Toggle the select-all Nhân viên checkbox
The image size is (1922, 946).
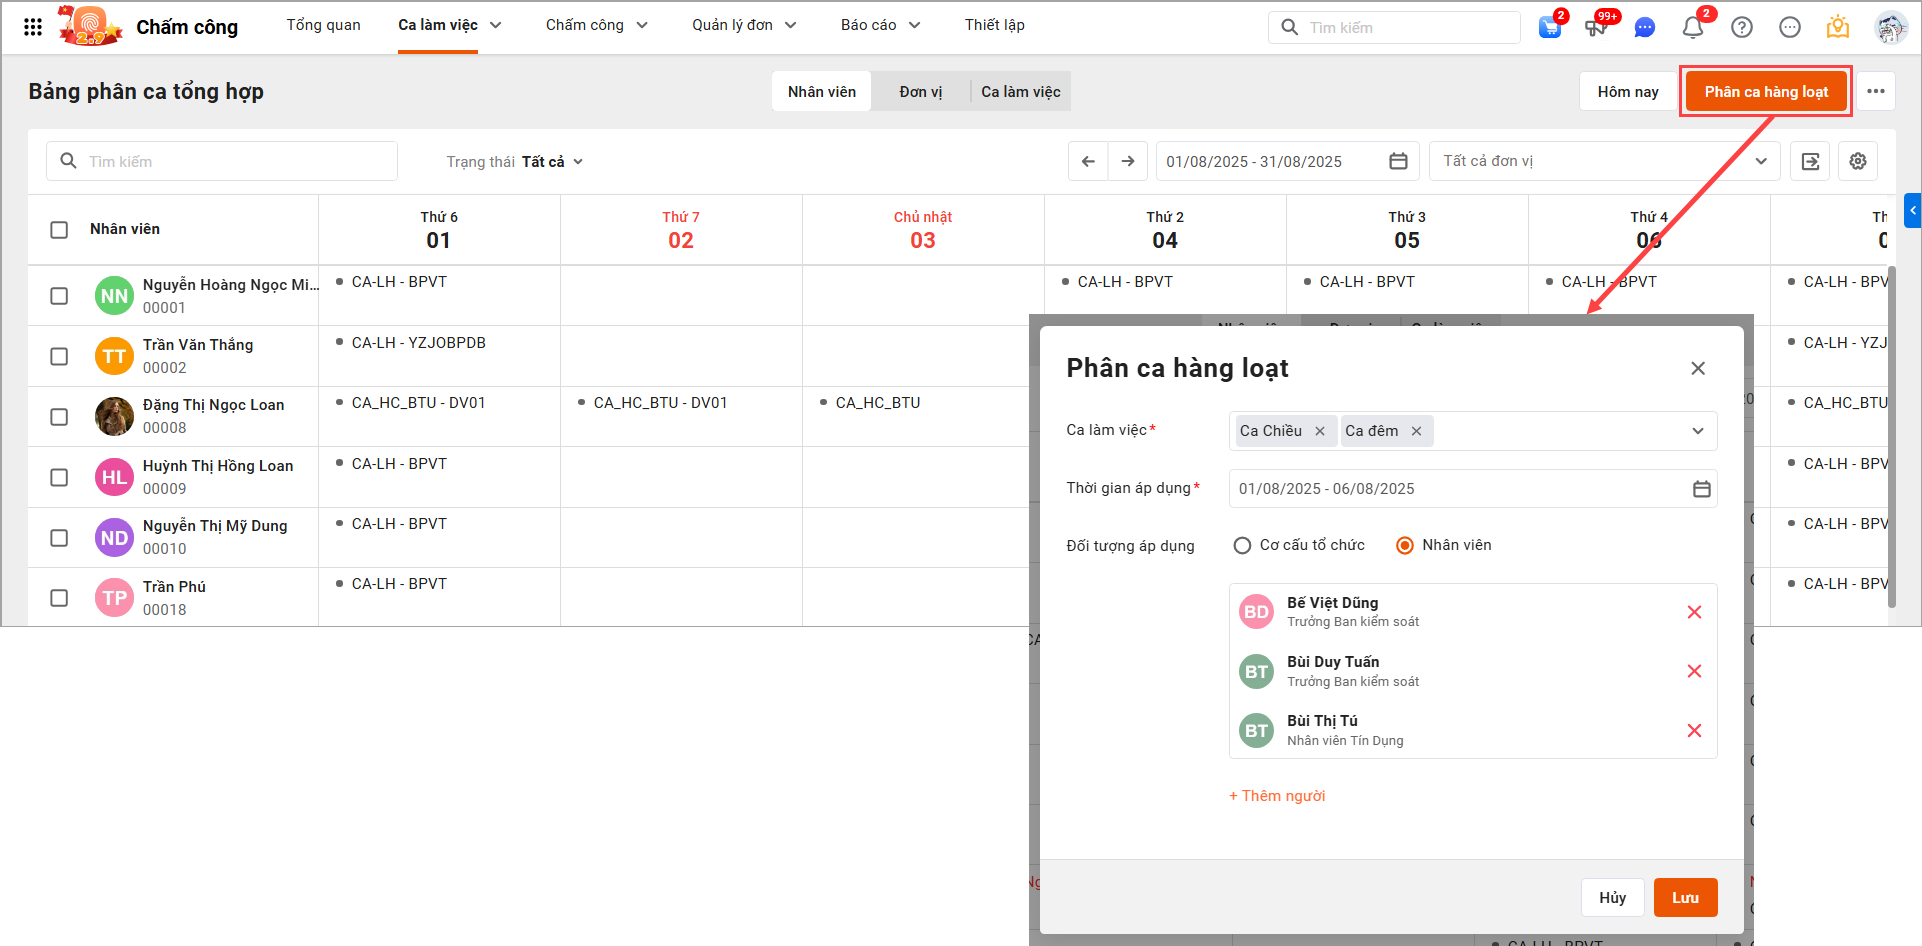[x=59, y=230]
